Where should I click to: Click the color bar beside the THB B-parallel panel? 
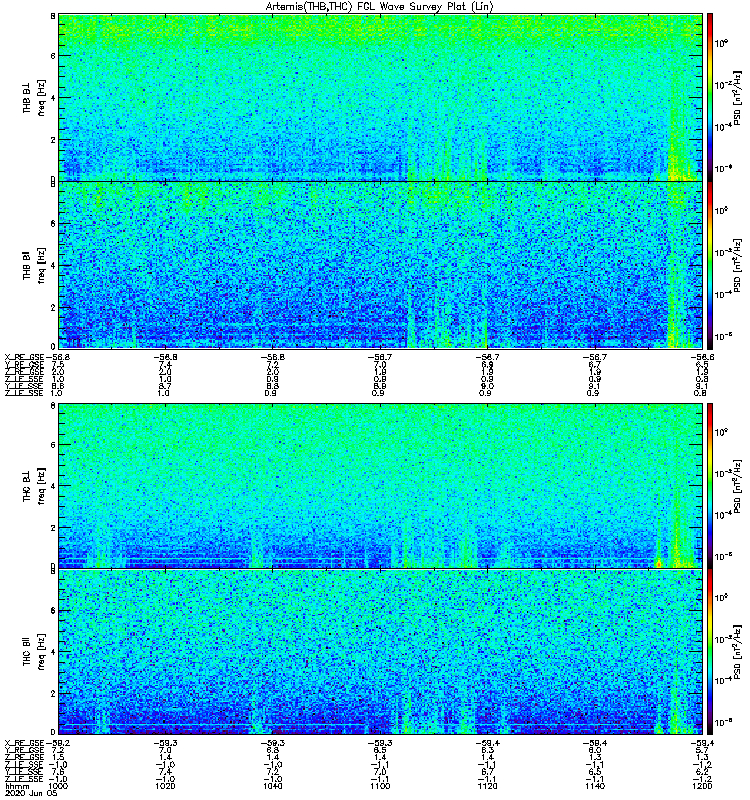[710, 265]
